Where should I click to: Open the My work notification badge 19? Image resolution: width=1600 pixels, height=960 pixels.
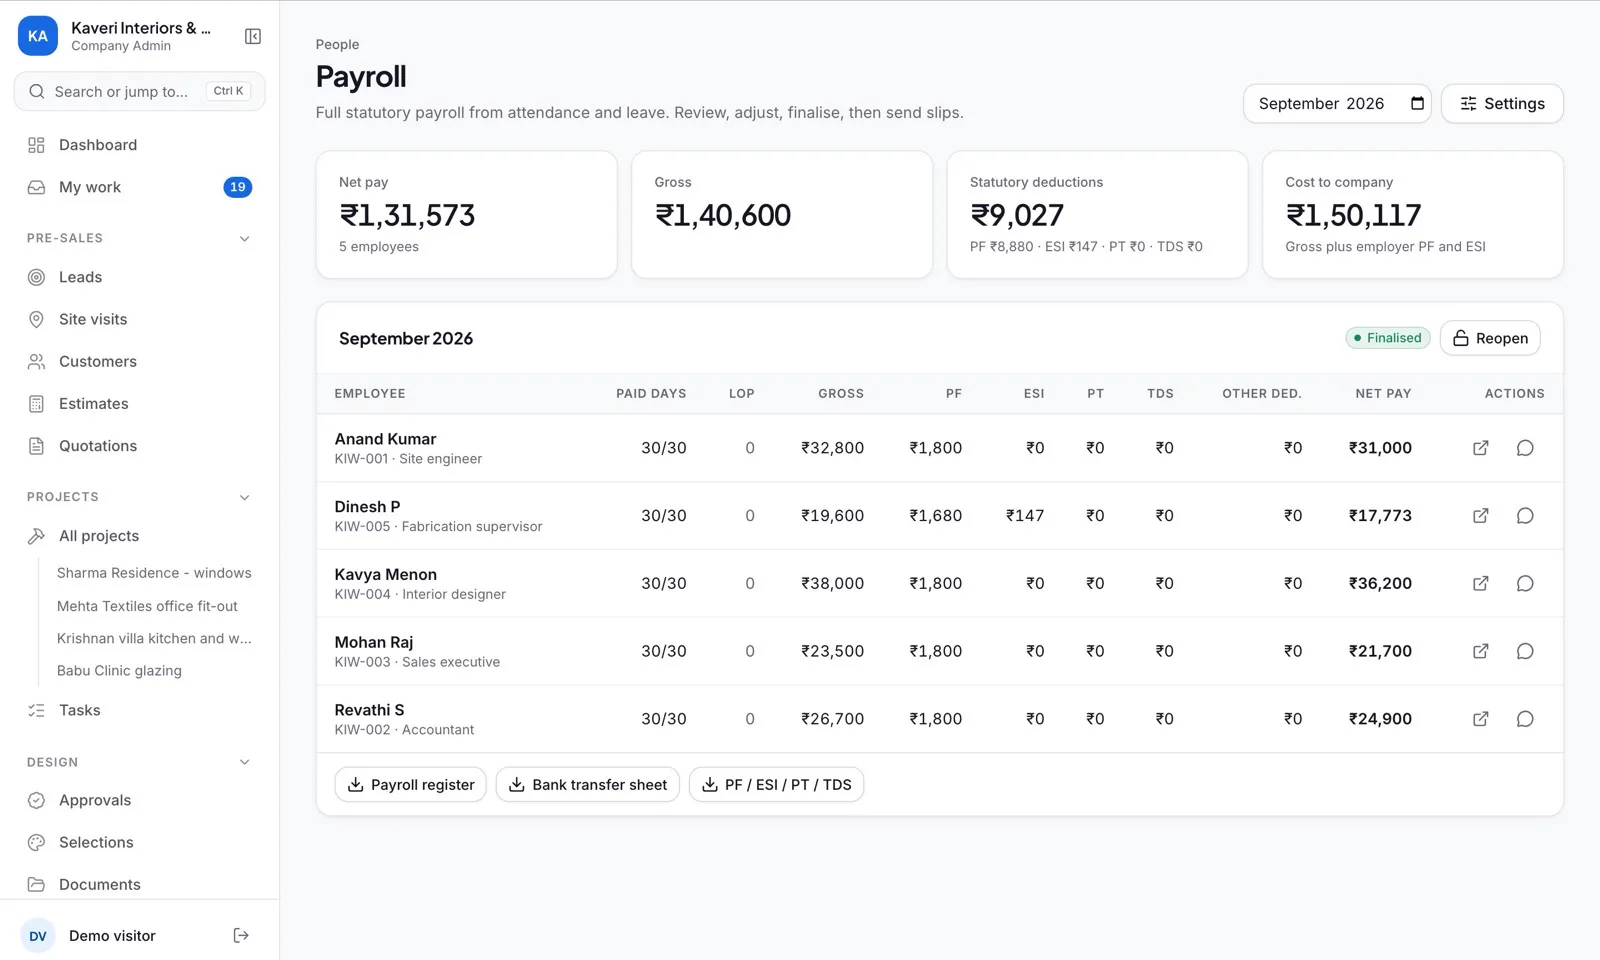[237, 187]
